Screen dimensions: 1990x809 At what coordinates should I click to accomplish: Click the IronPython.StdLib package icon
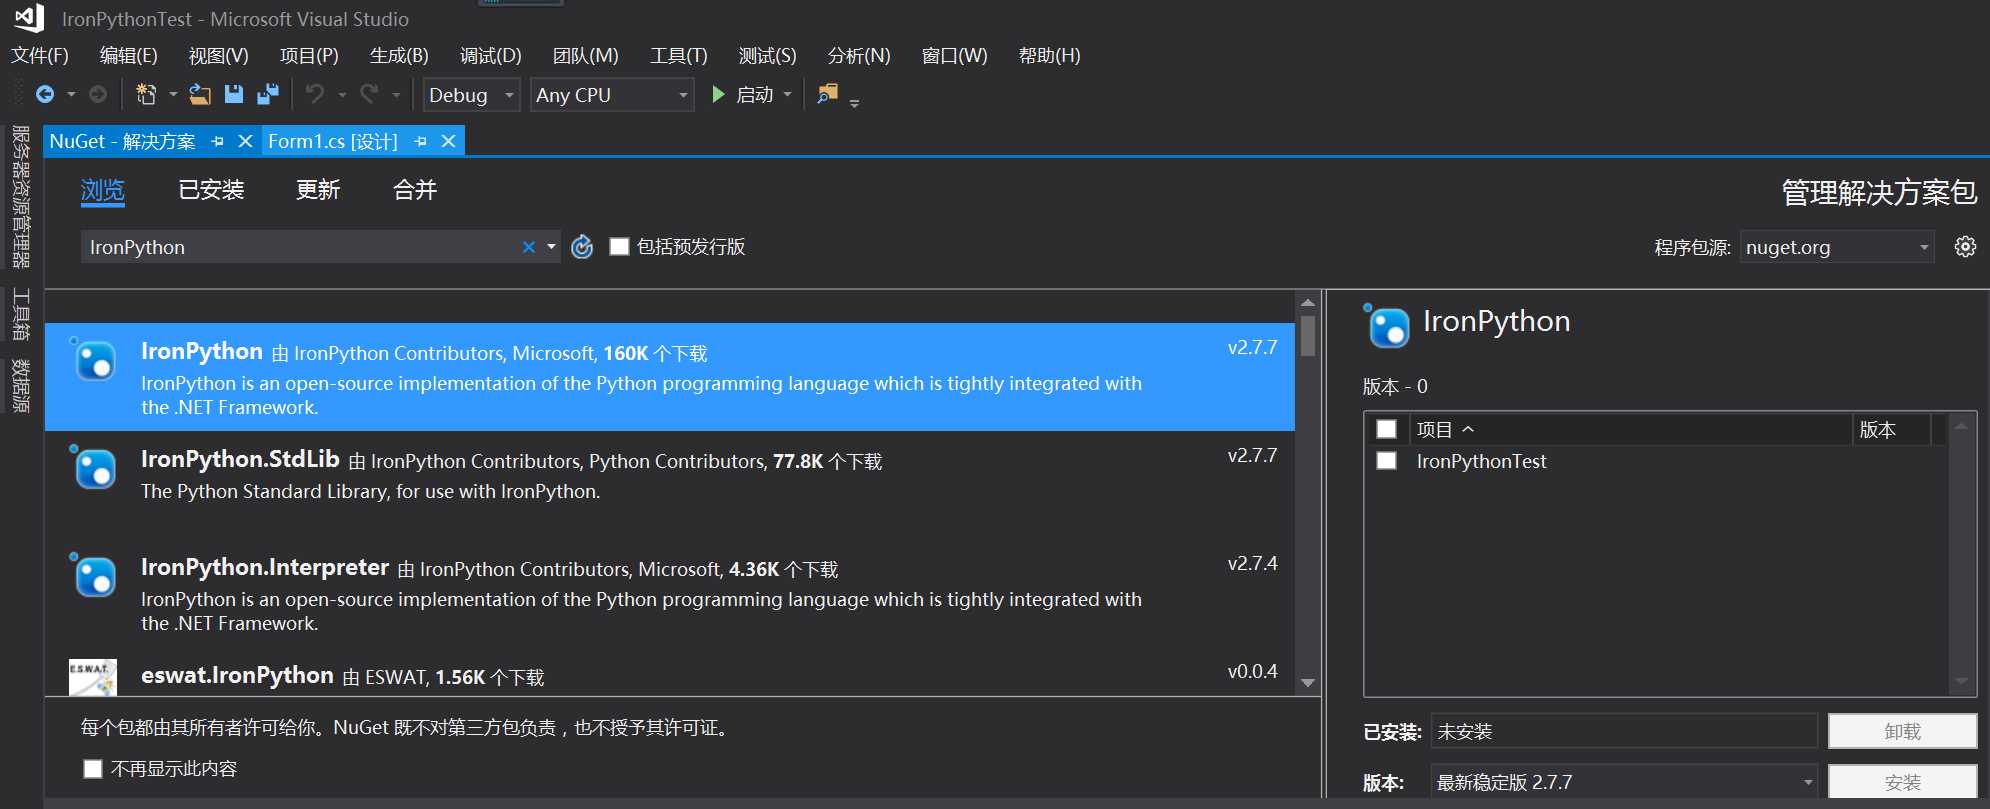coord(94,468)
